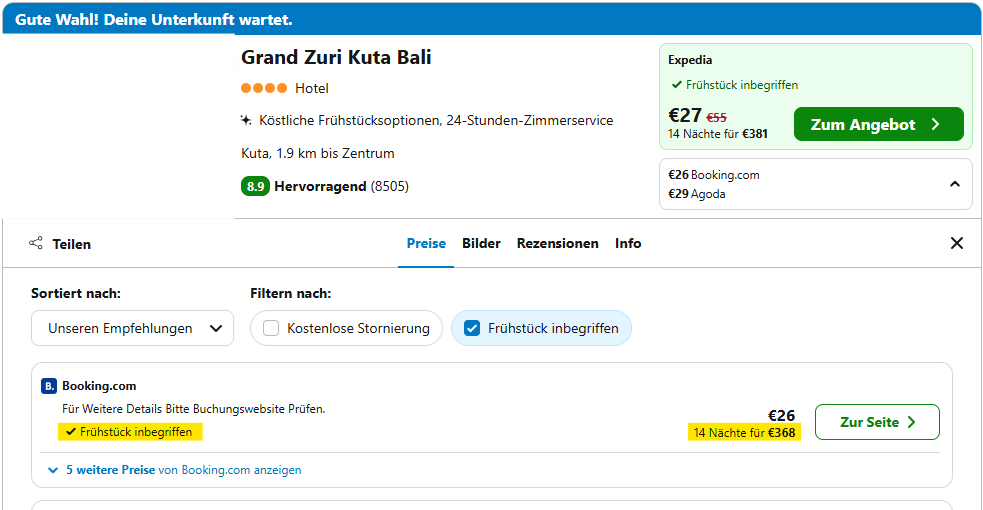The width and height of the screenshot is (983, 510).
Task: Click the 8.9 green rating badge
Action: click(x=255, y=186)
